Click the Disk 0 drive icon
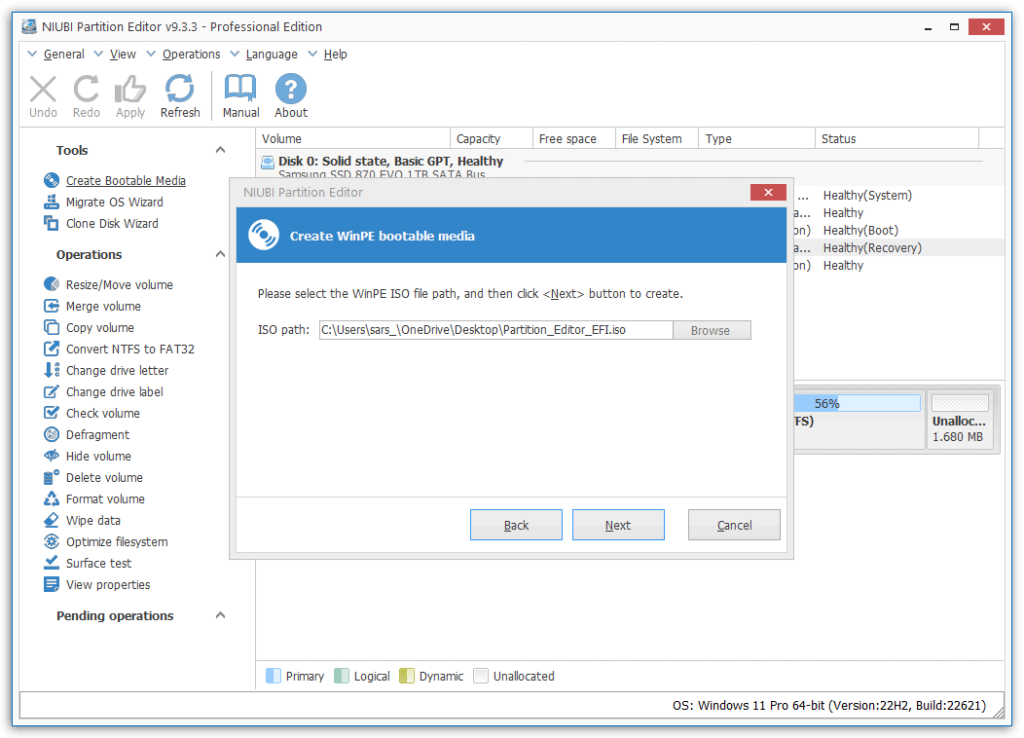The height and width of the screenshot is (738, 1024). click(268, 161)
